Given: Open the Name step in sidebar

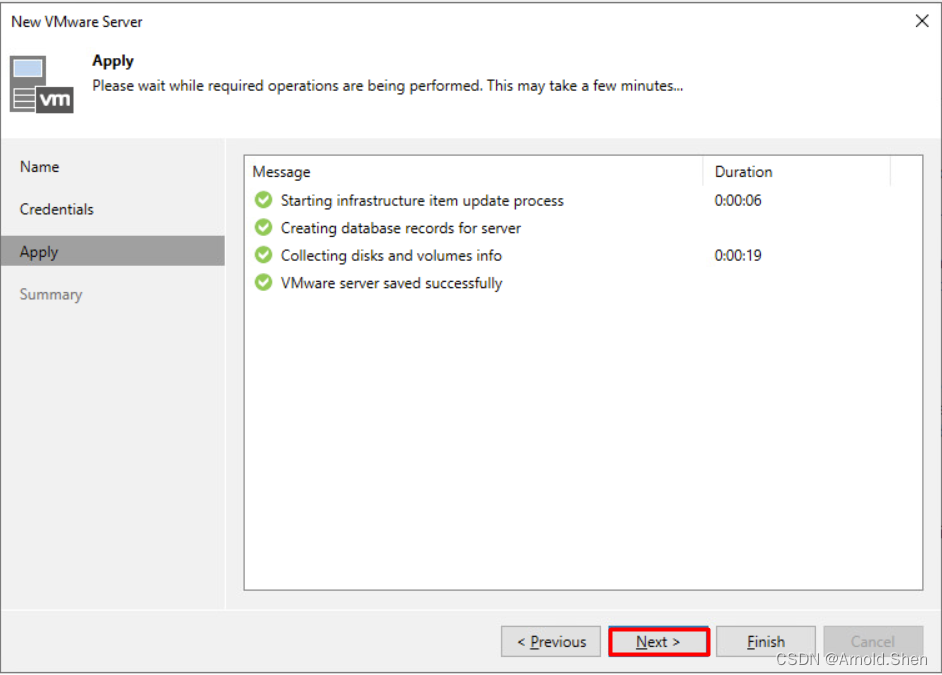Looking at the screenshot, I should pos(40,166).
